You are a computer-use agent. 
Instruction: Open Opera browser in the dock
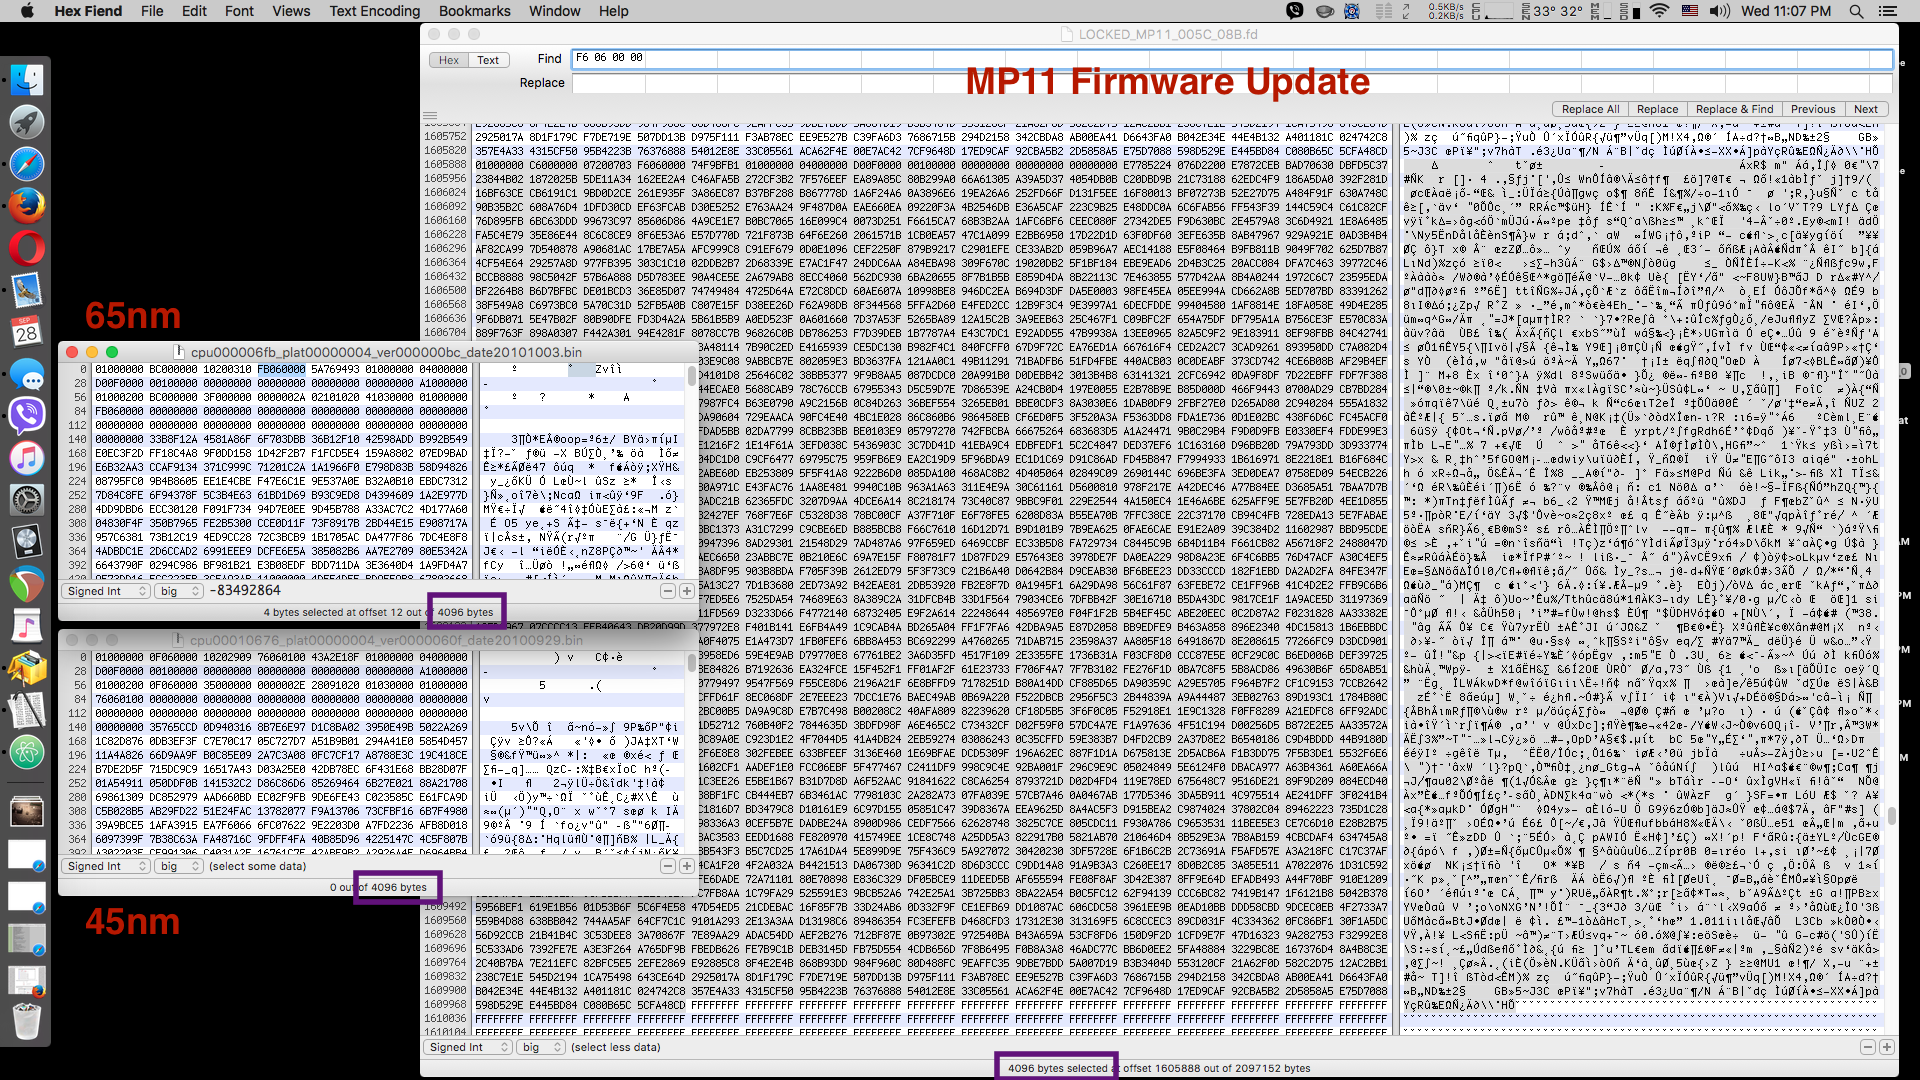[27, 247]
